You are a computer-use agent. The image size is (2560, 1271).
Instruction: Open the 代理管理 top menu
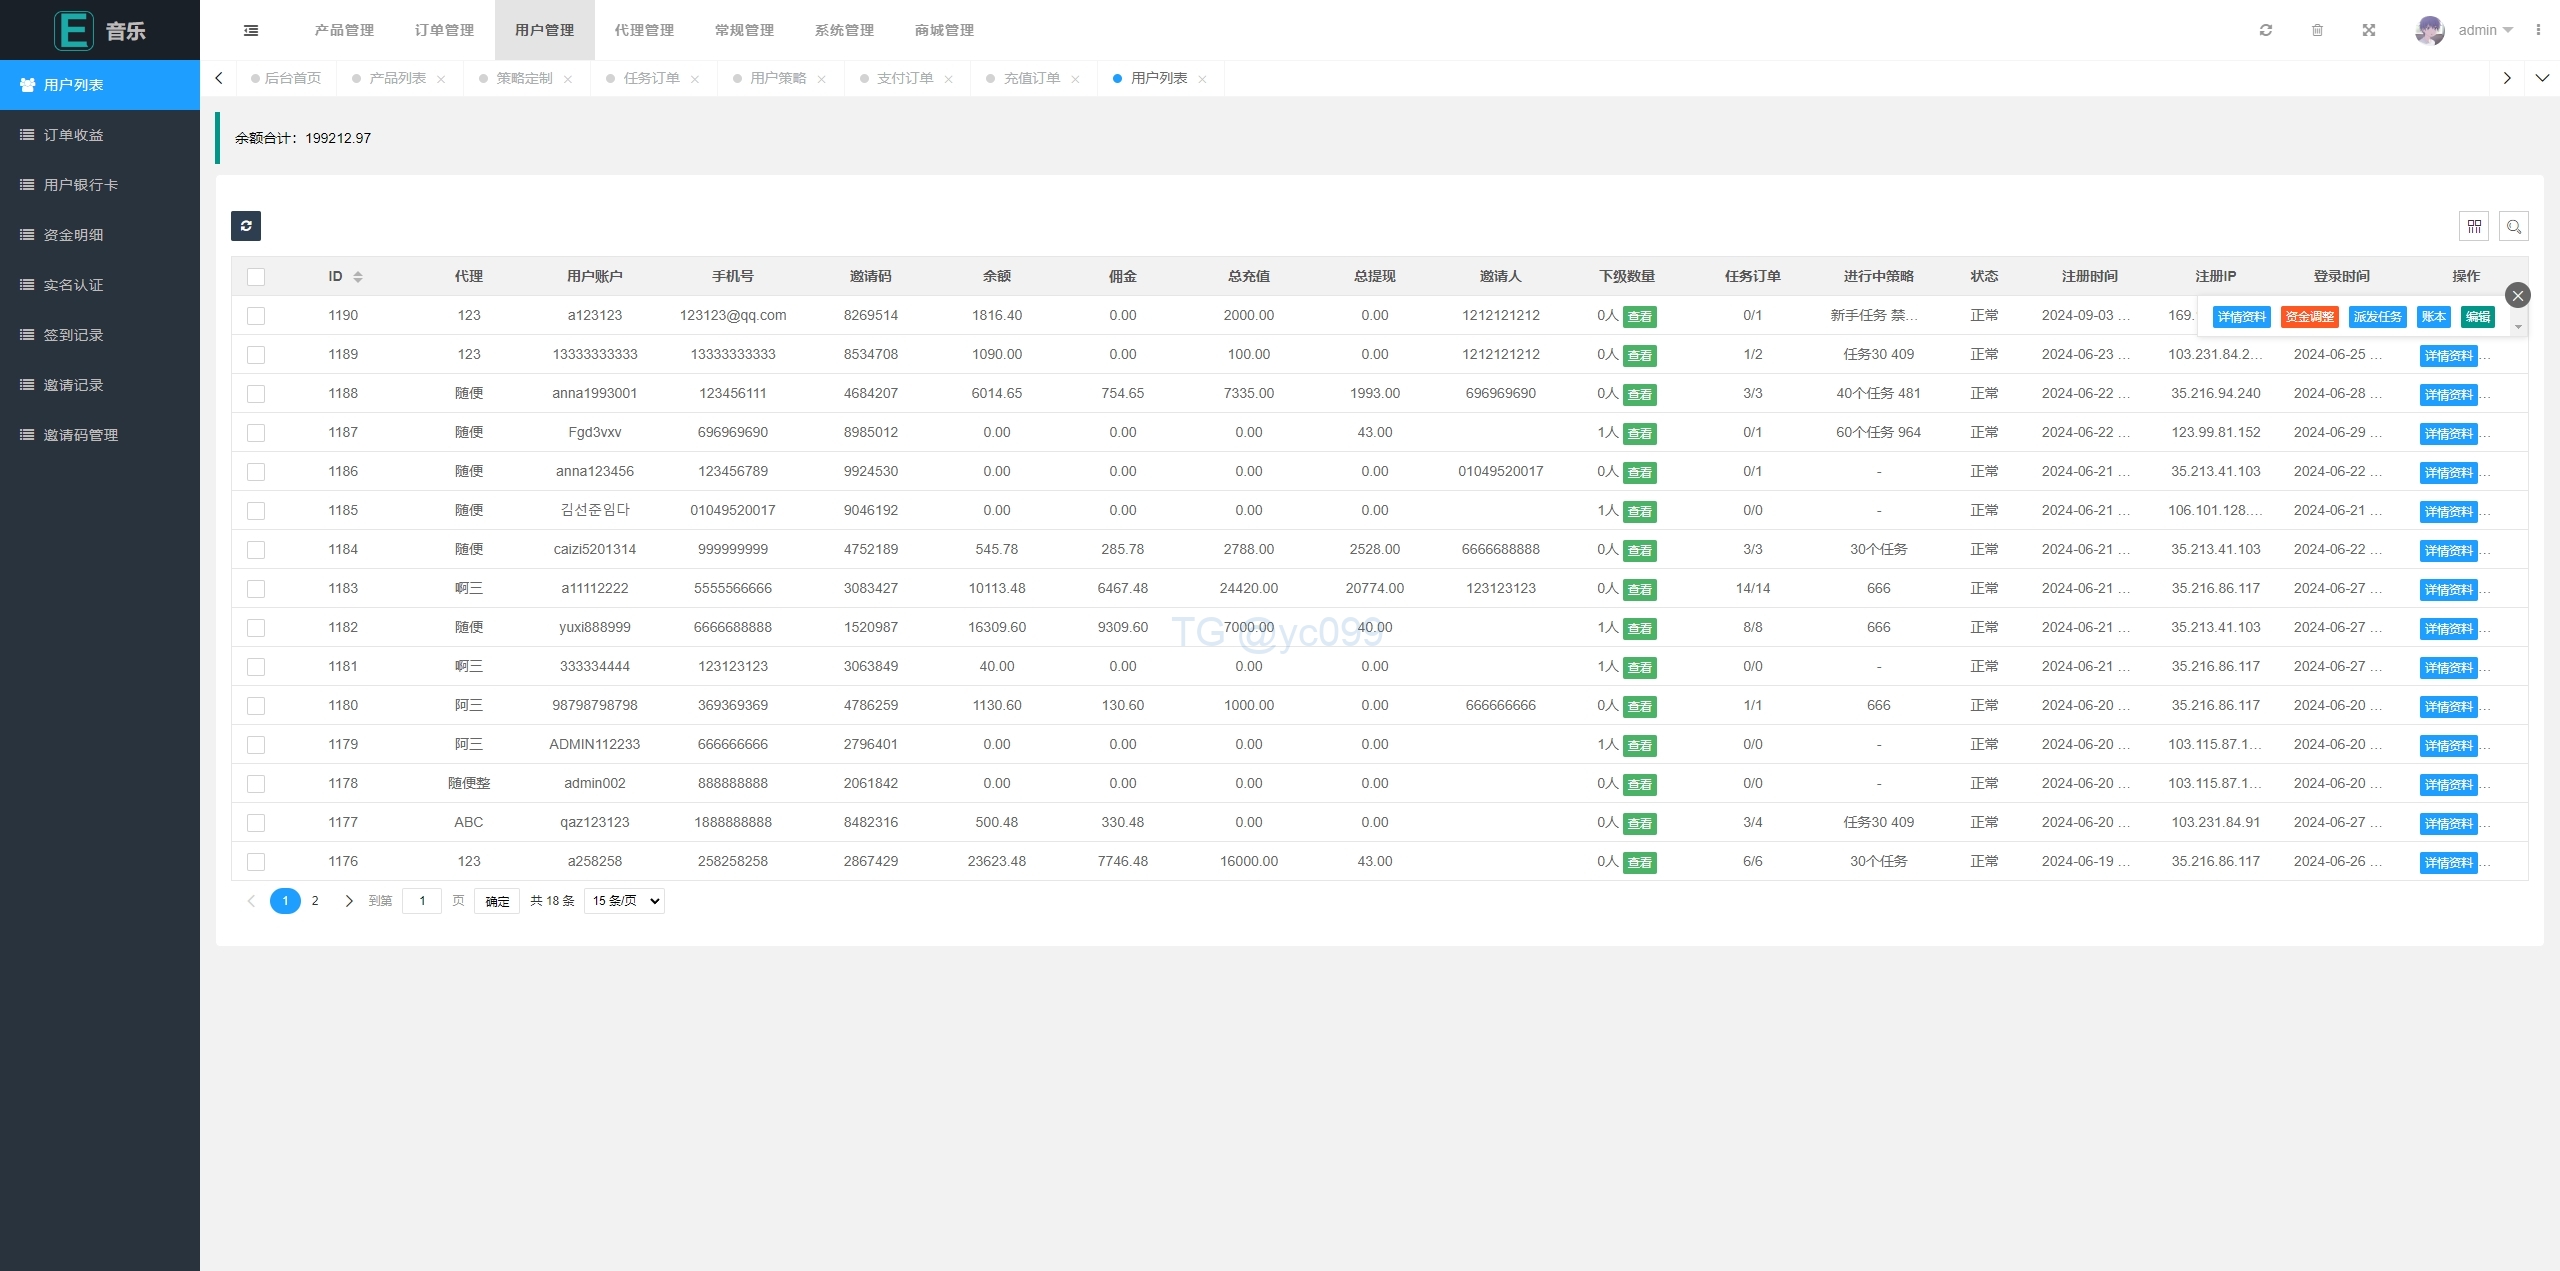tap(644, 30)
